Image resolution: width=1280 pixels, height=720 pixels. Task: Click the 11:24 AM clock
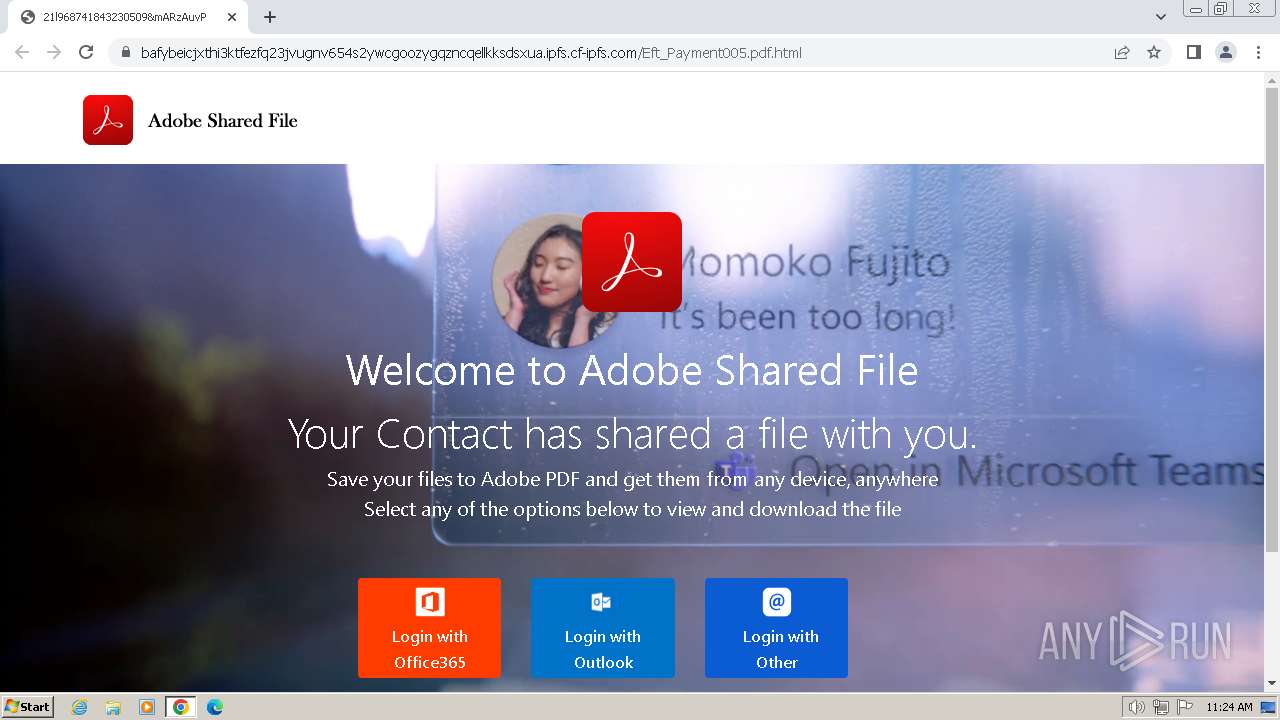[x=1229, y=707]
